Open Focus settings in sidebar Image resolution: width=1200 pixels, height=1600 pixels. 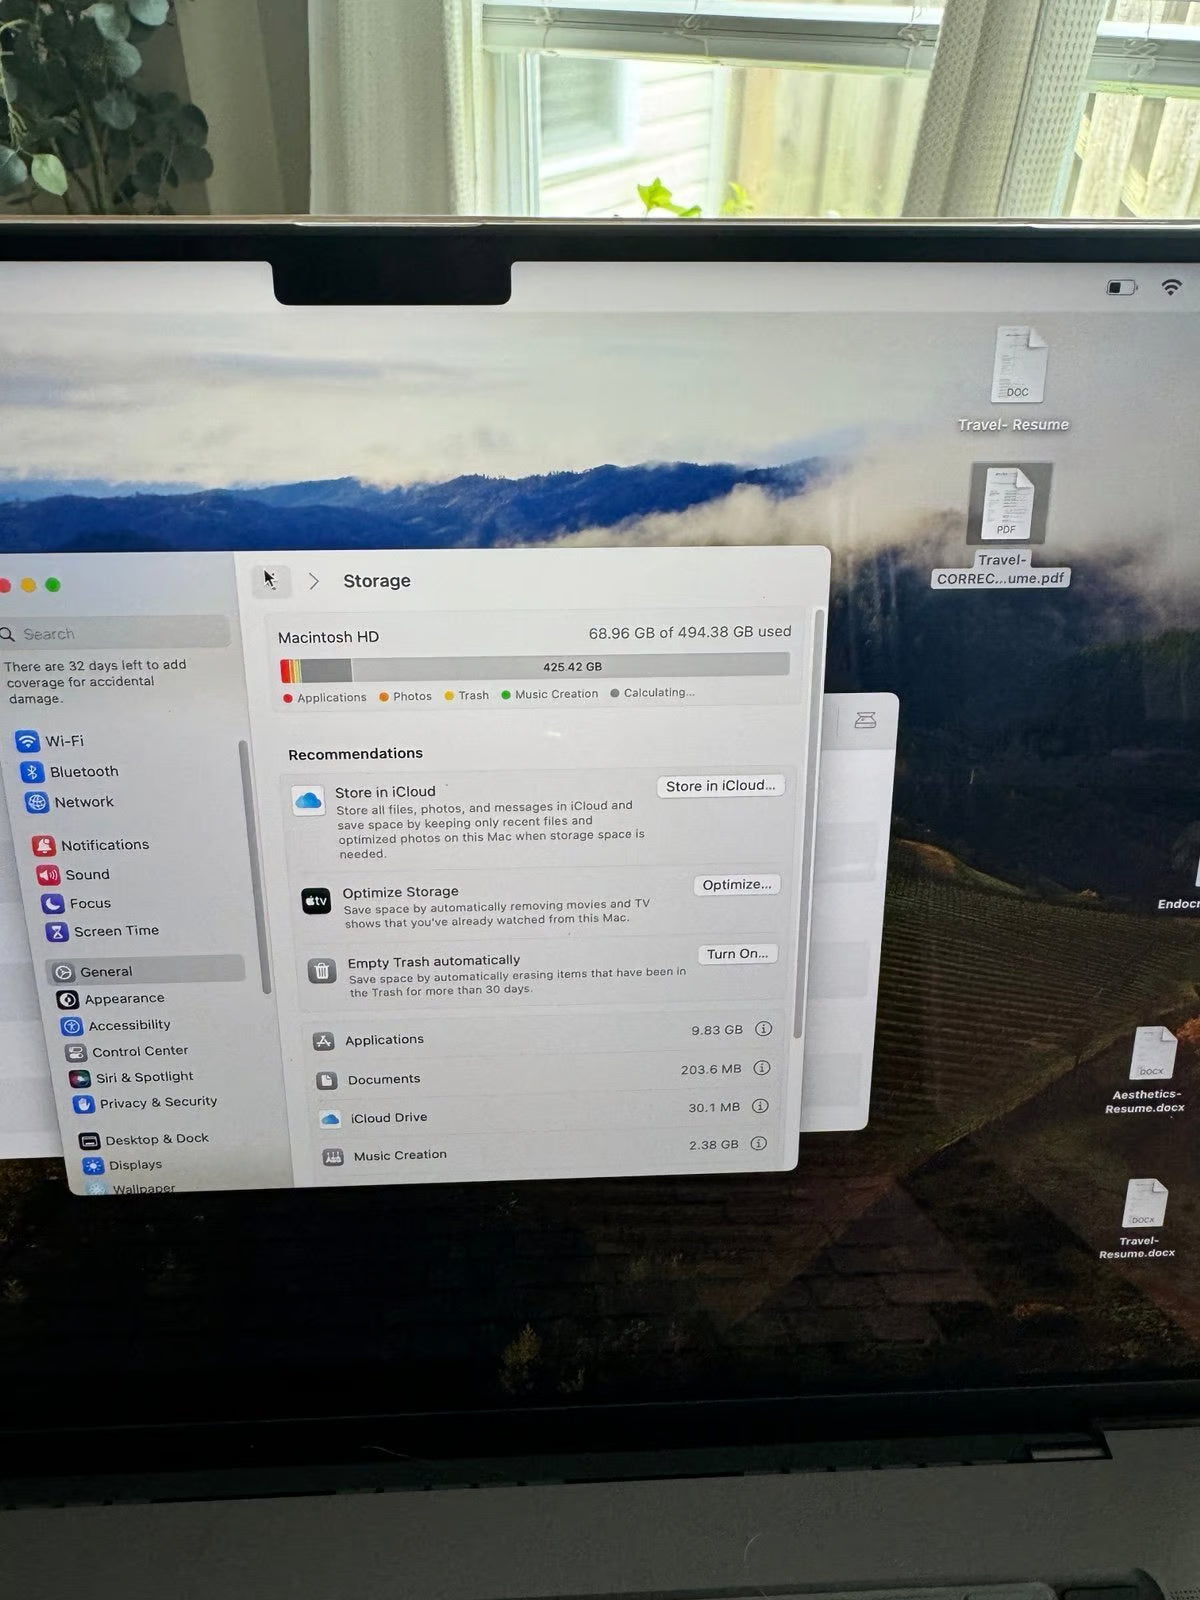coord(76,903)
